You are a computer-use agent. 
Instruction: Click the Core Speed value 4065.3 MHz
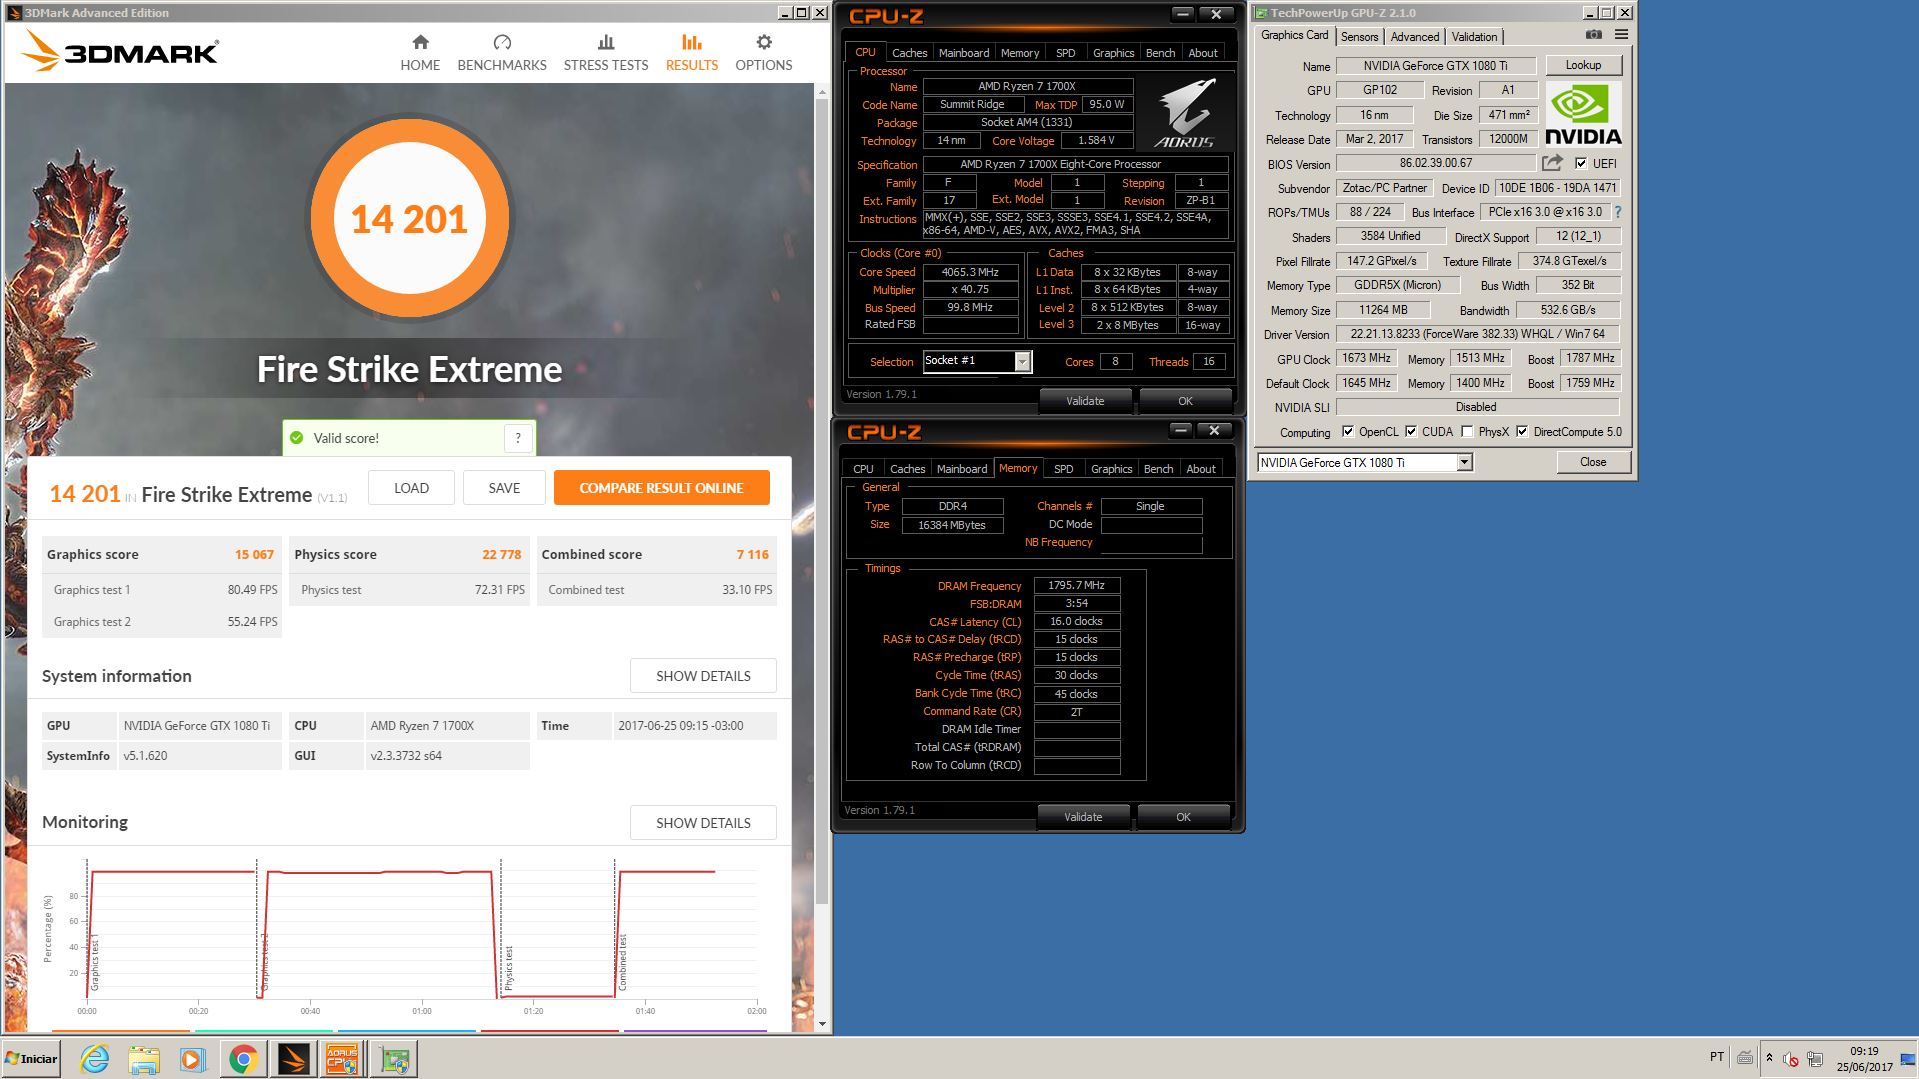coord(970,272)
